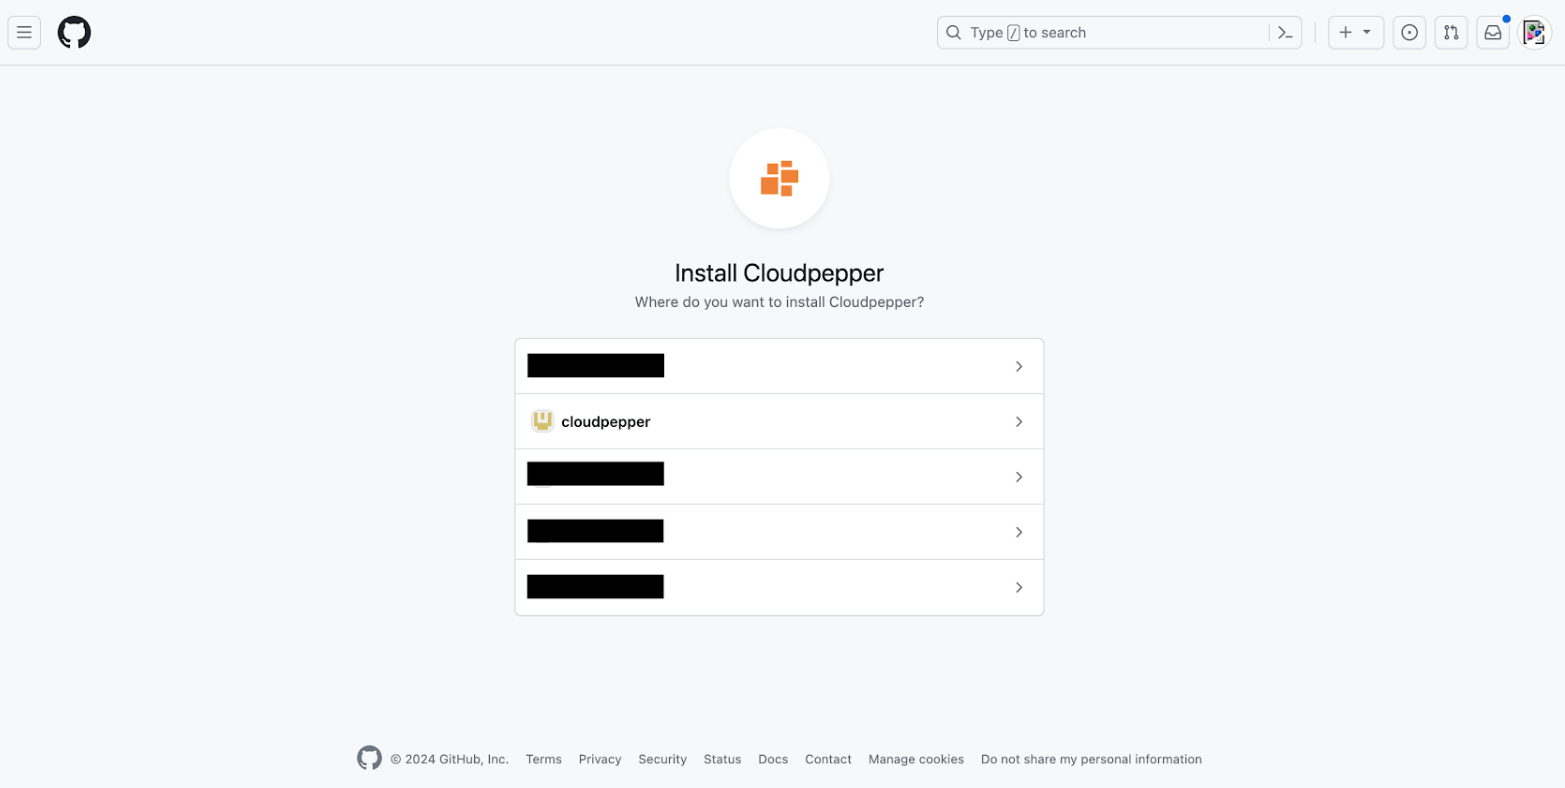View your issues via the issue icon
The height and width of the screenshot is (788, 1565).
[1409, 32]
